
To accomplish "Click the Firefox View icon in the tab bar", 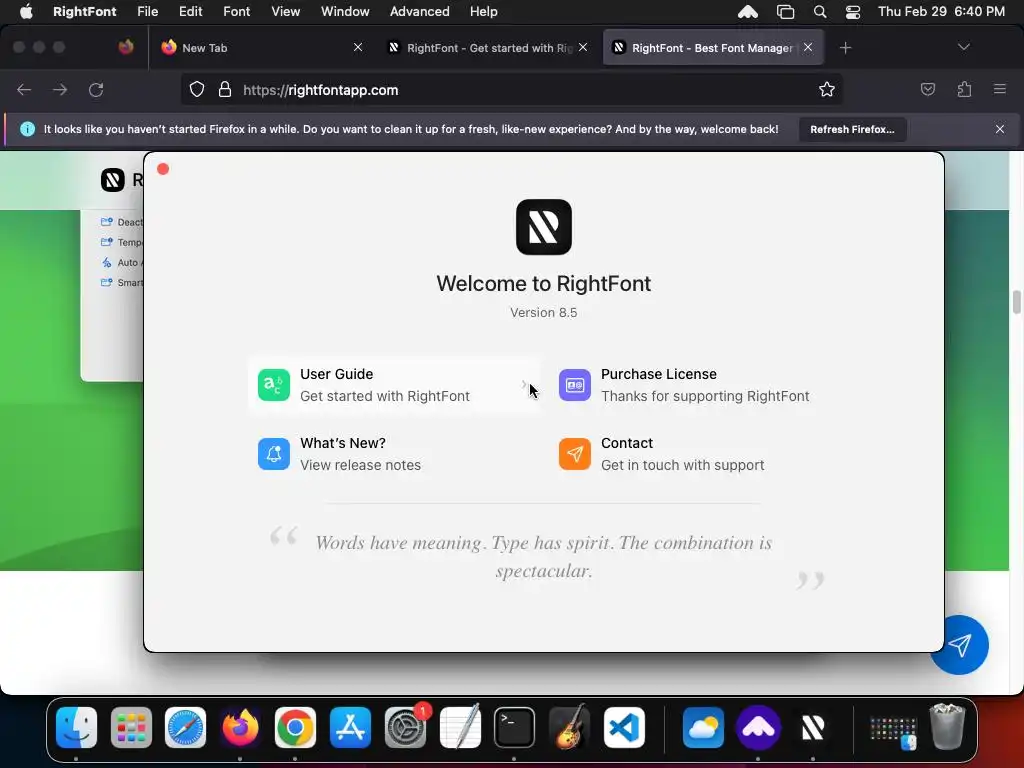I will coord(126,47).
